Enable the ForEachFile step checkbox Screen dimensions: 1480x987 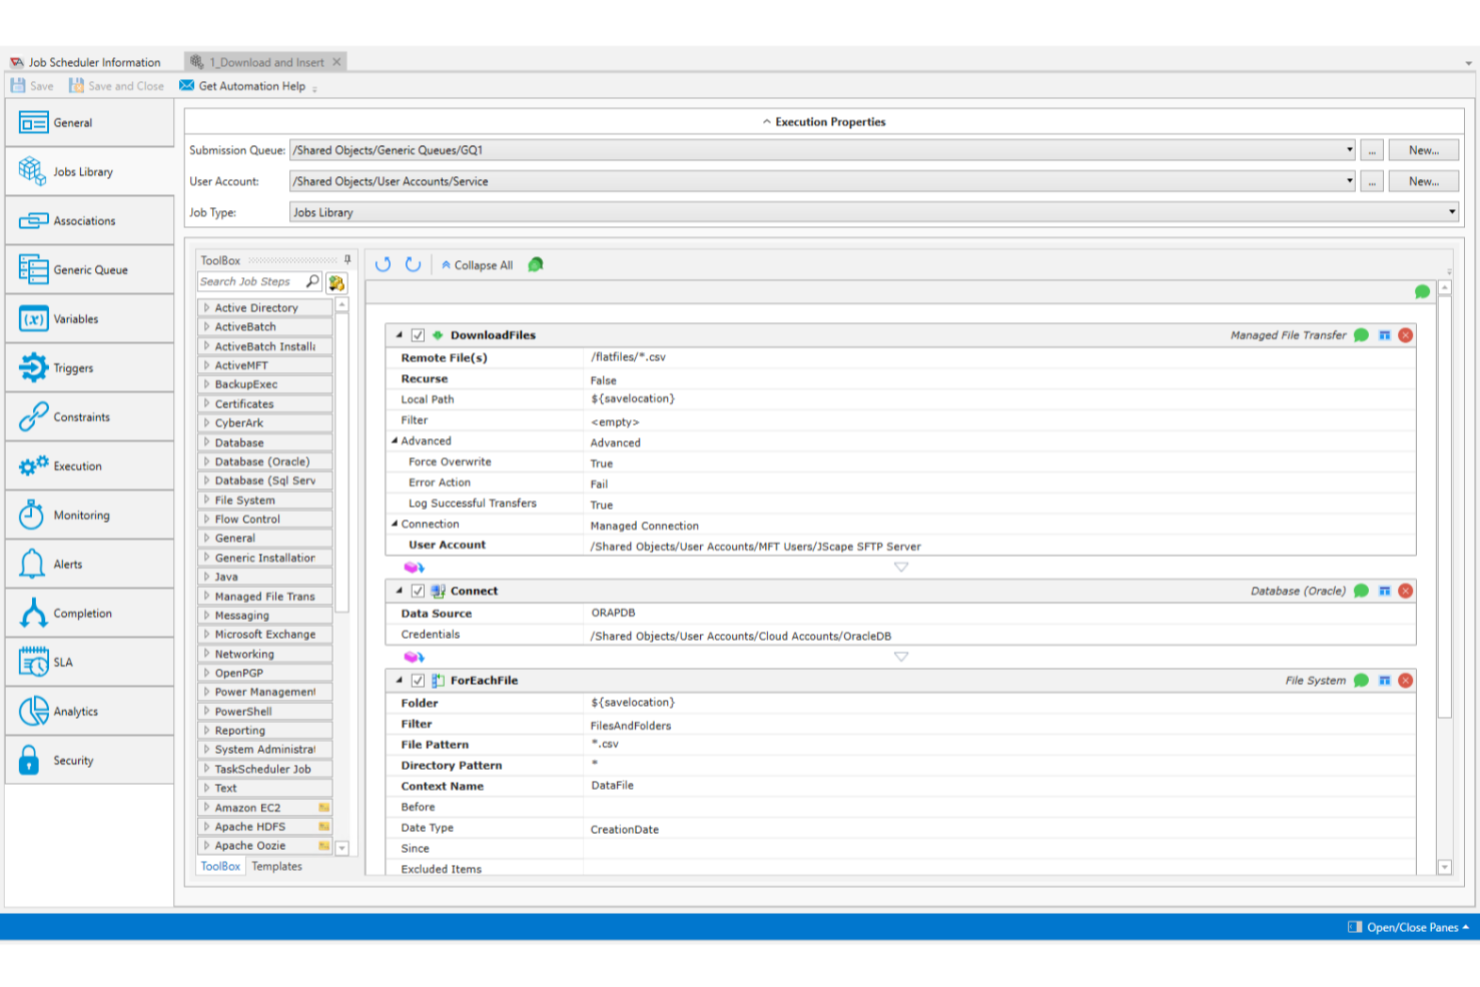[x=417, y=680]
